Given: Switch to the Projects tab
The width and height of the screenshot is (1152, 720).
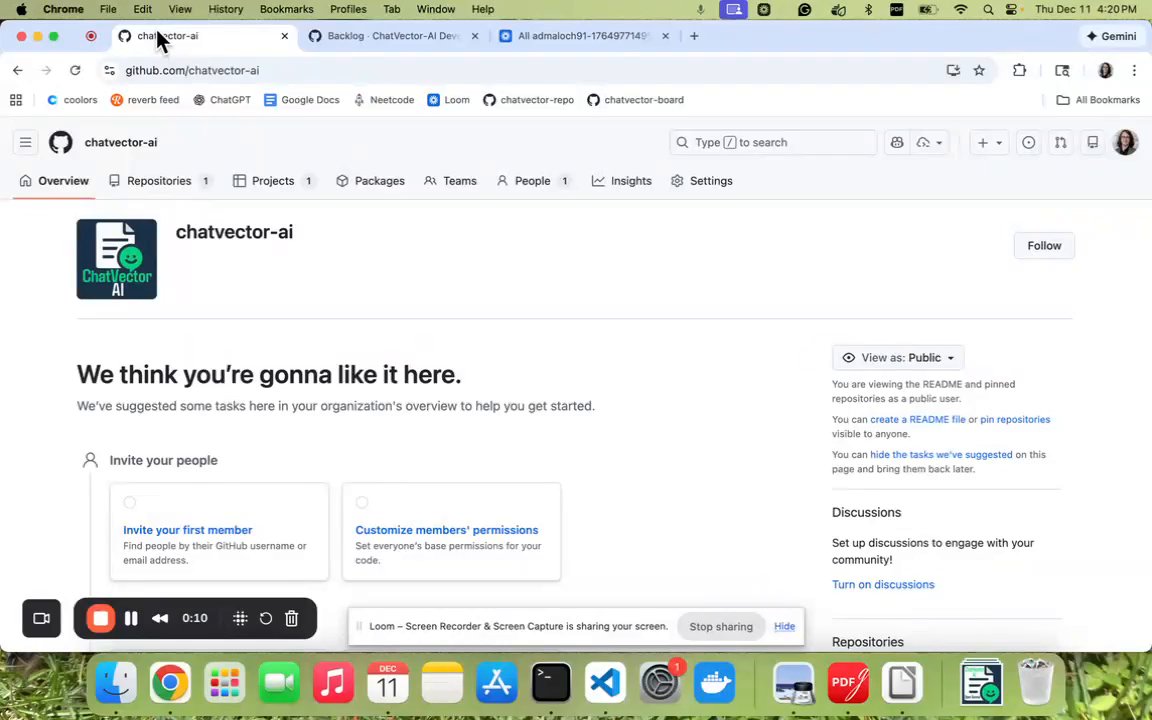Looking at the screenshot, I should tap(274, 181).
